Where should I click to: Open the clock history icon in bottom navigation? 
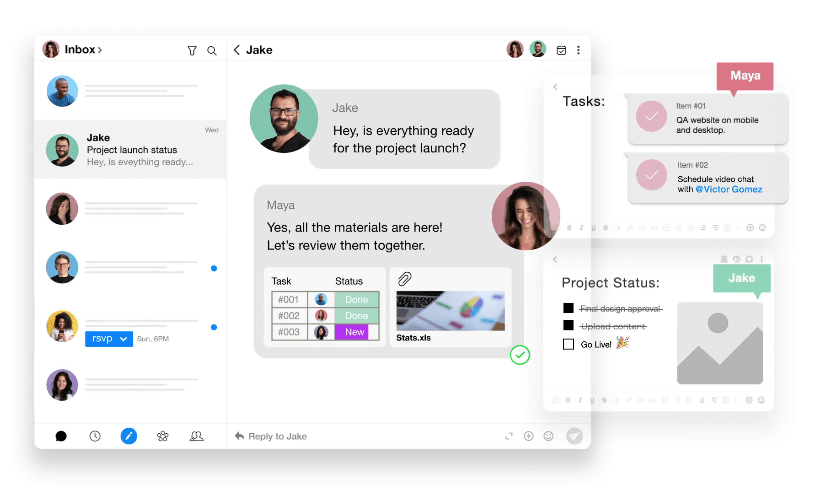click(95, 436)
